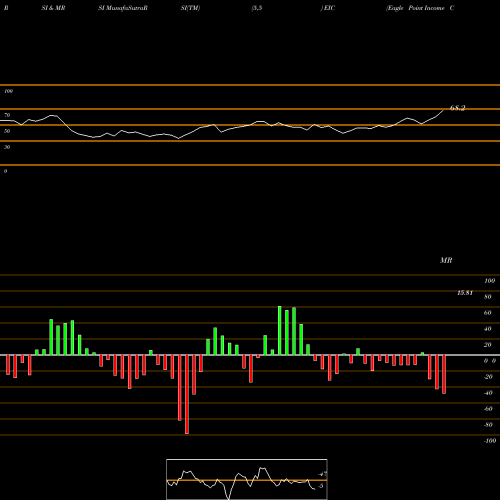Click the tallest green bar in MR chart
Image resolution: width=500 pixels, height=500 pixels.
coord(280,330)
